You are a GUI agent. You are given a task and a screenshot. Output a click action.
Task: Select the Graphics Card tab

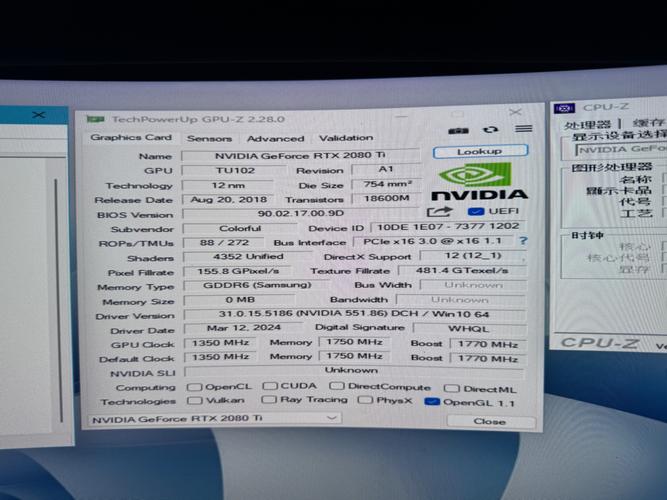131,137
